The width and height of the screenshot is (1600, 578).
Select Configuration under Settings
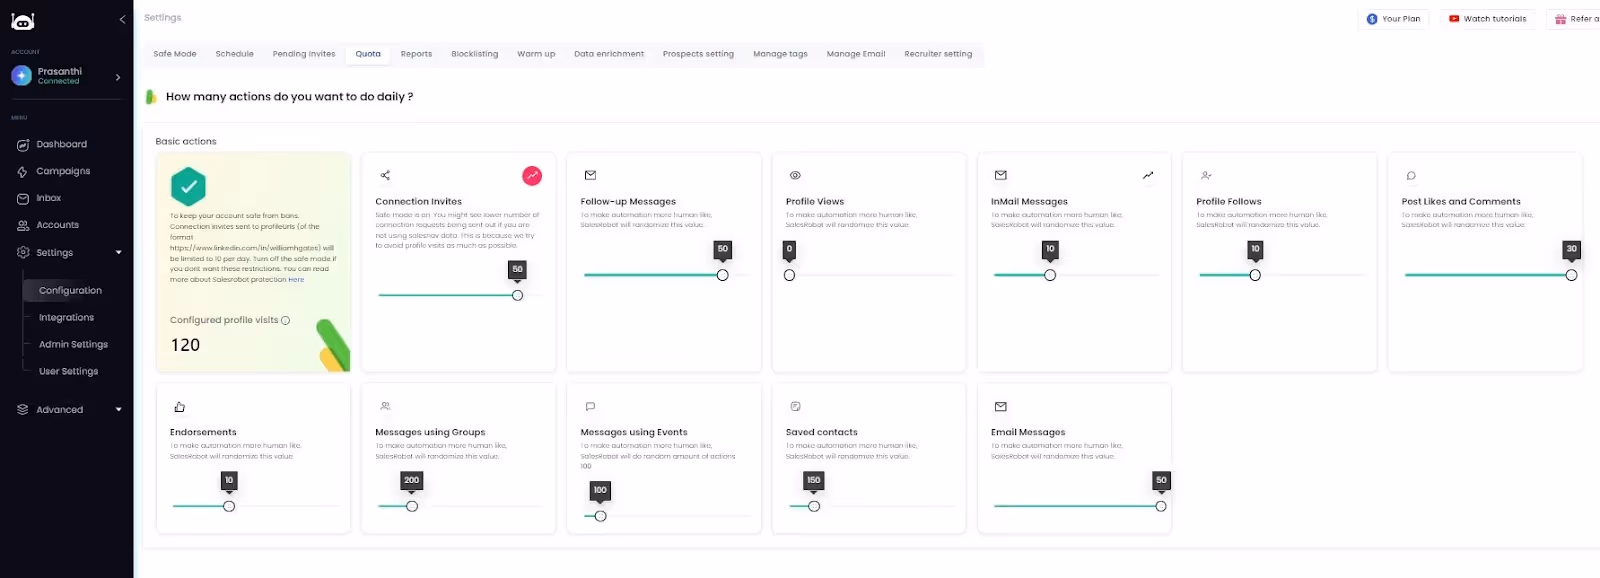point(70,290)
